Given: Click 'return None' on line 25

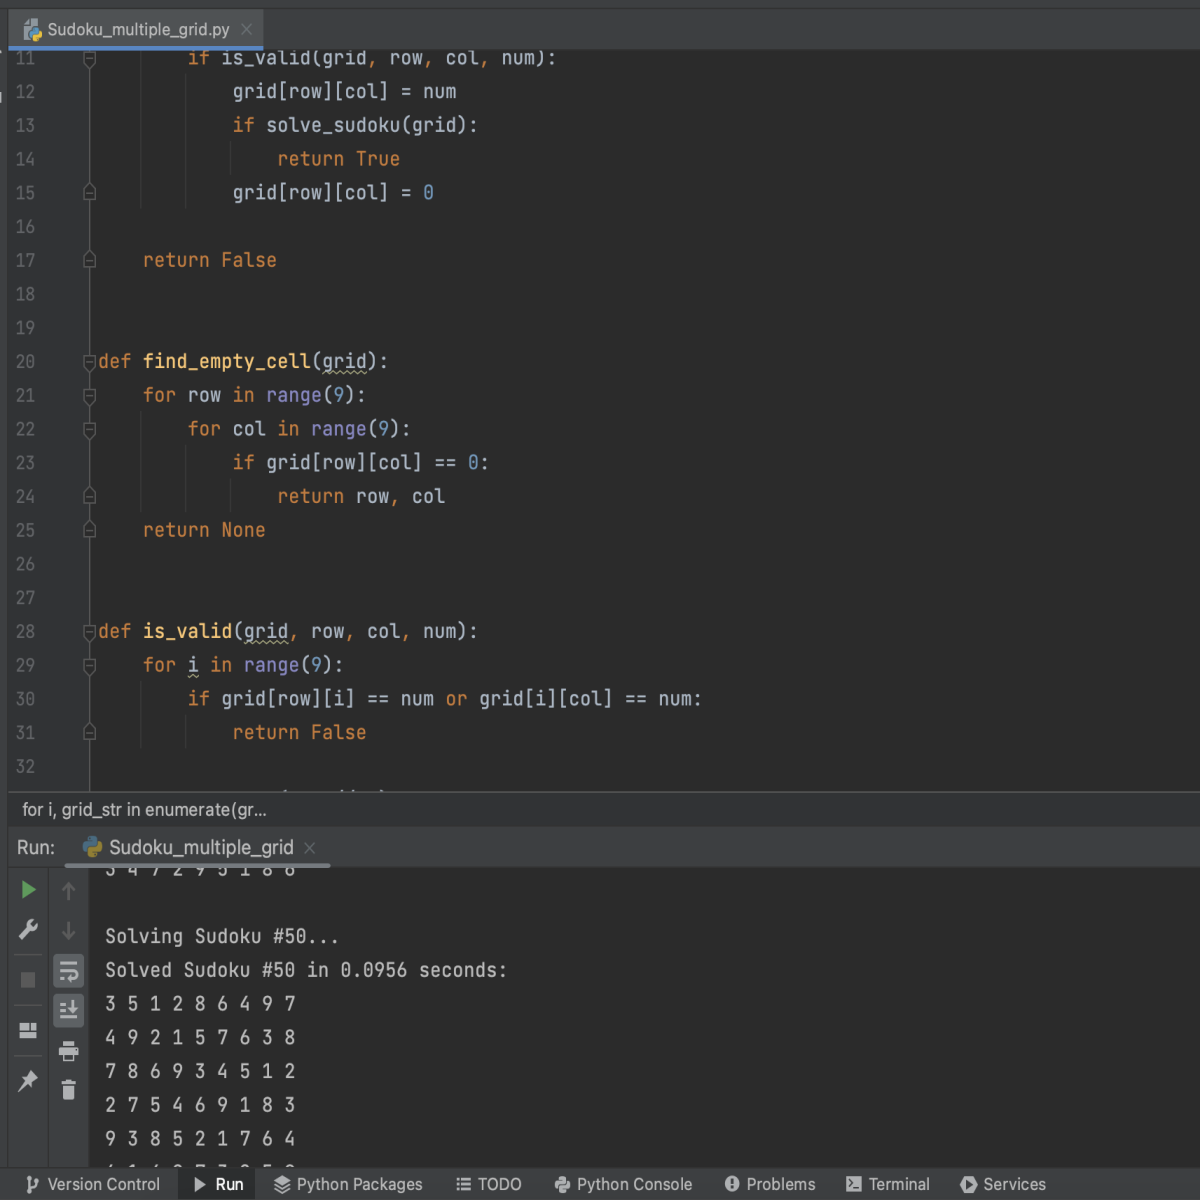Looking at the screenshot, I should click(x=204, y=530).
